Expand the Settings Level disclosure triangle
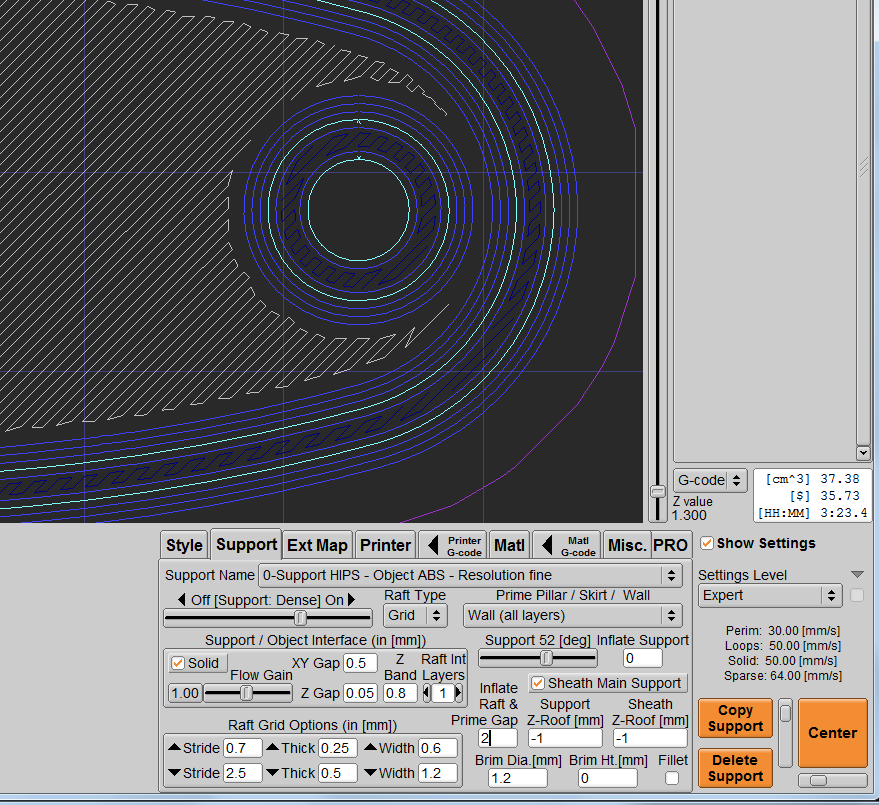 pos(857,574)
